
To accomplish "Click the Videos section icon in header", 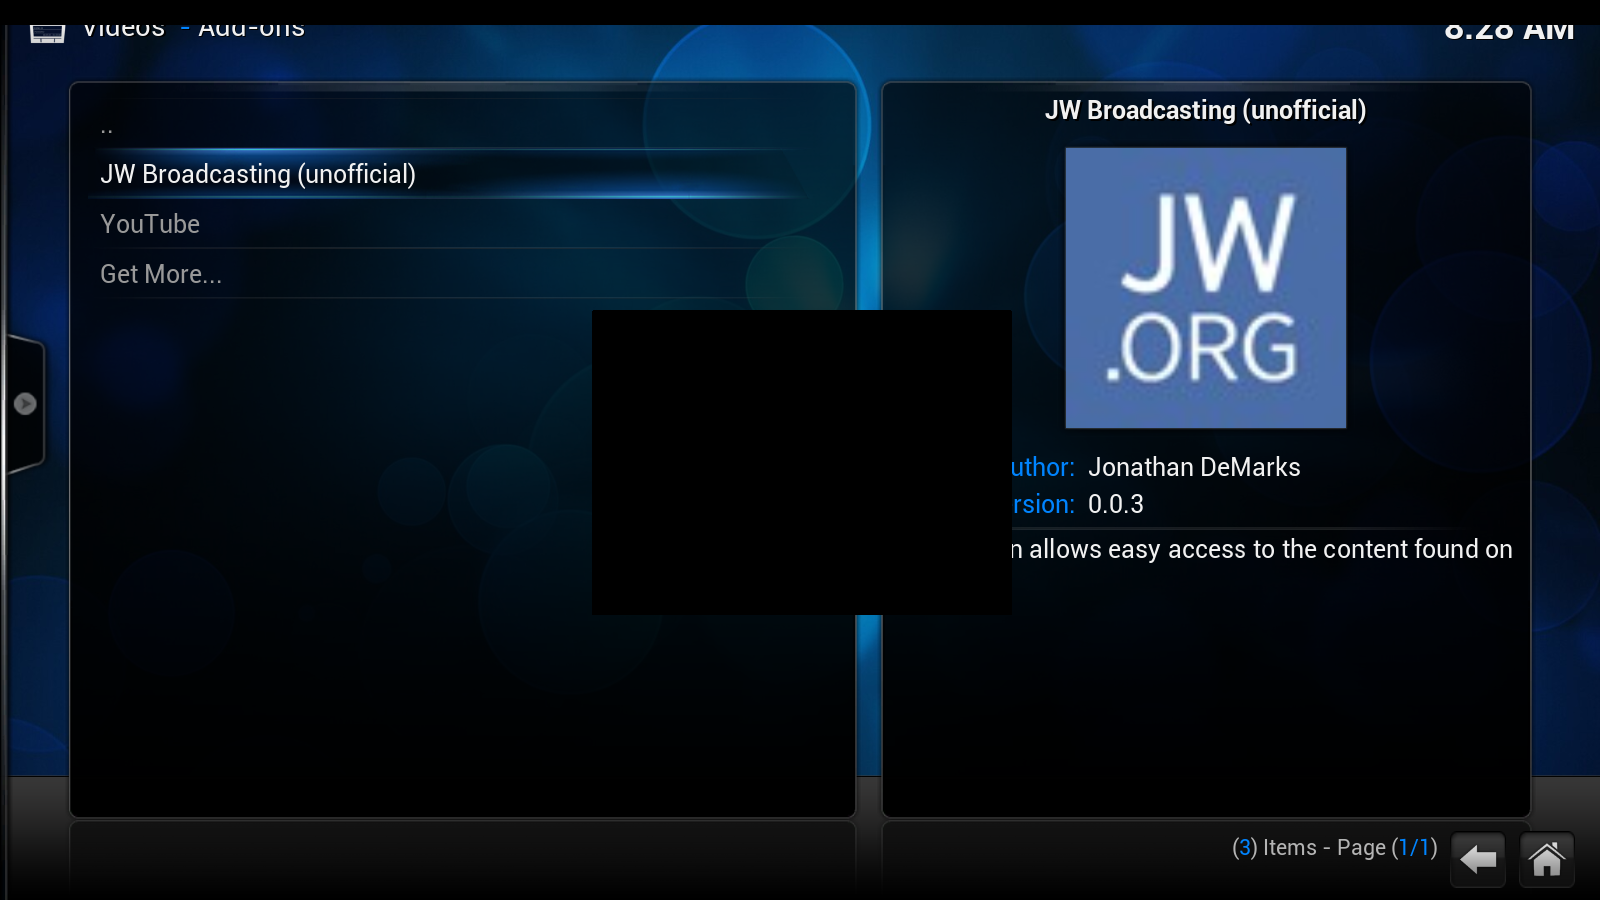I will (x=47, y=34).
